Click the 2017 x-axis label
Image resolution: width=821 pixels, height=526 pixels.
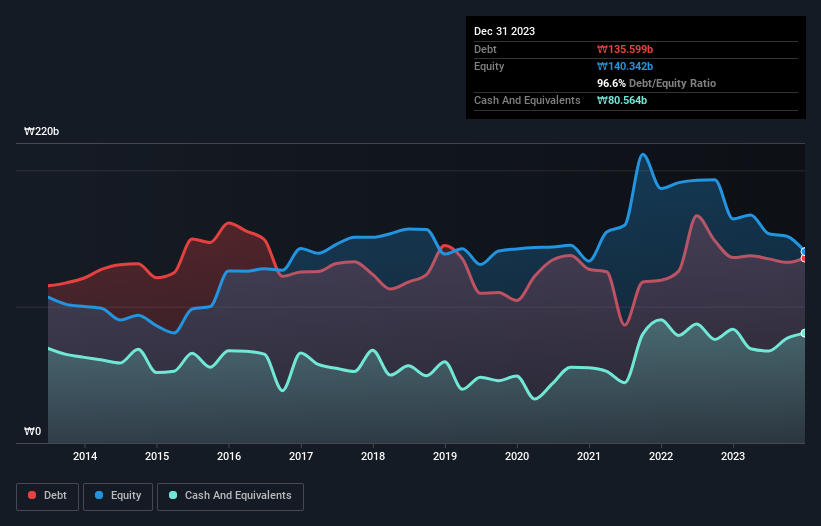coord(301,456)
